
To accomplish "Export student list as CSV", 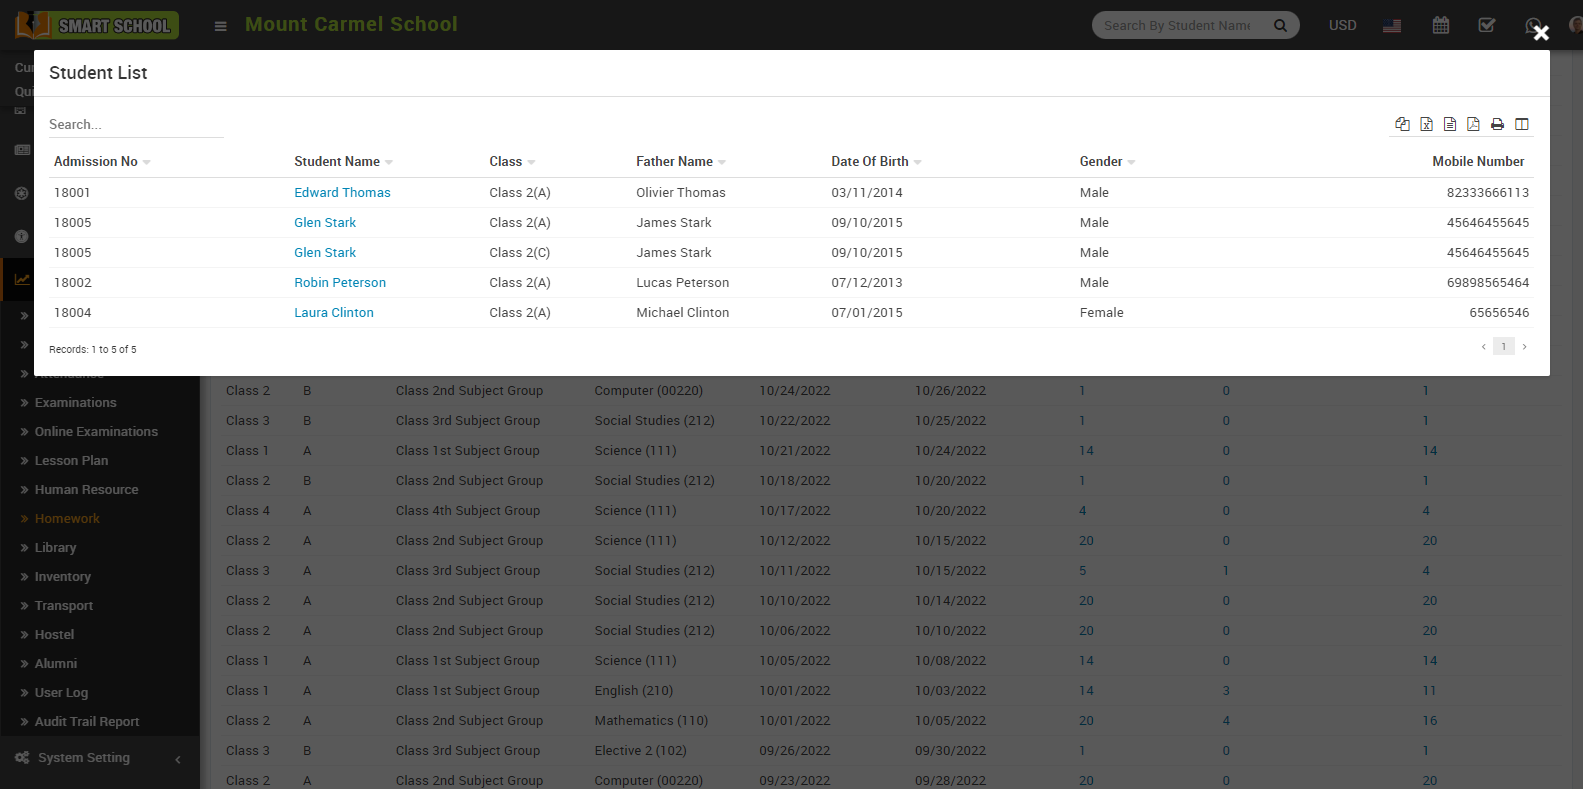I will tap(1450, 124).
